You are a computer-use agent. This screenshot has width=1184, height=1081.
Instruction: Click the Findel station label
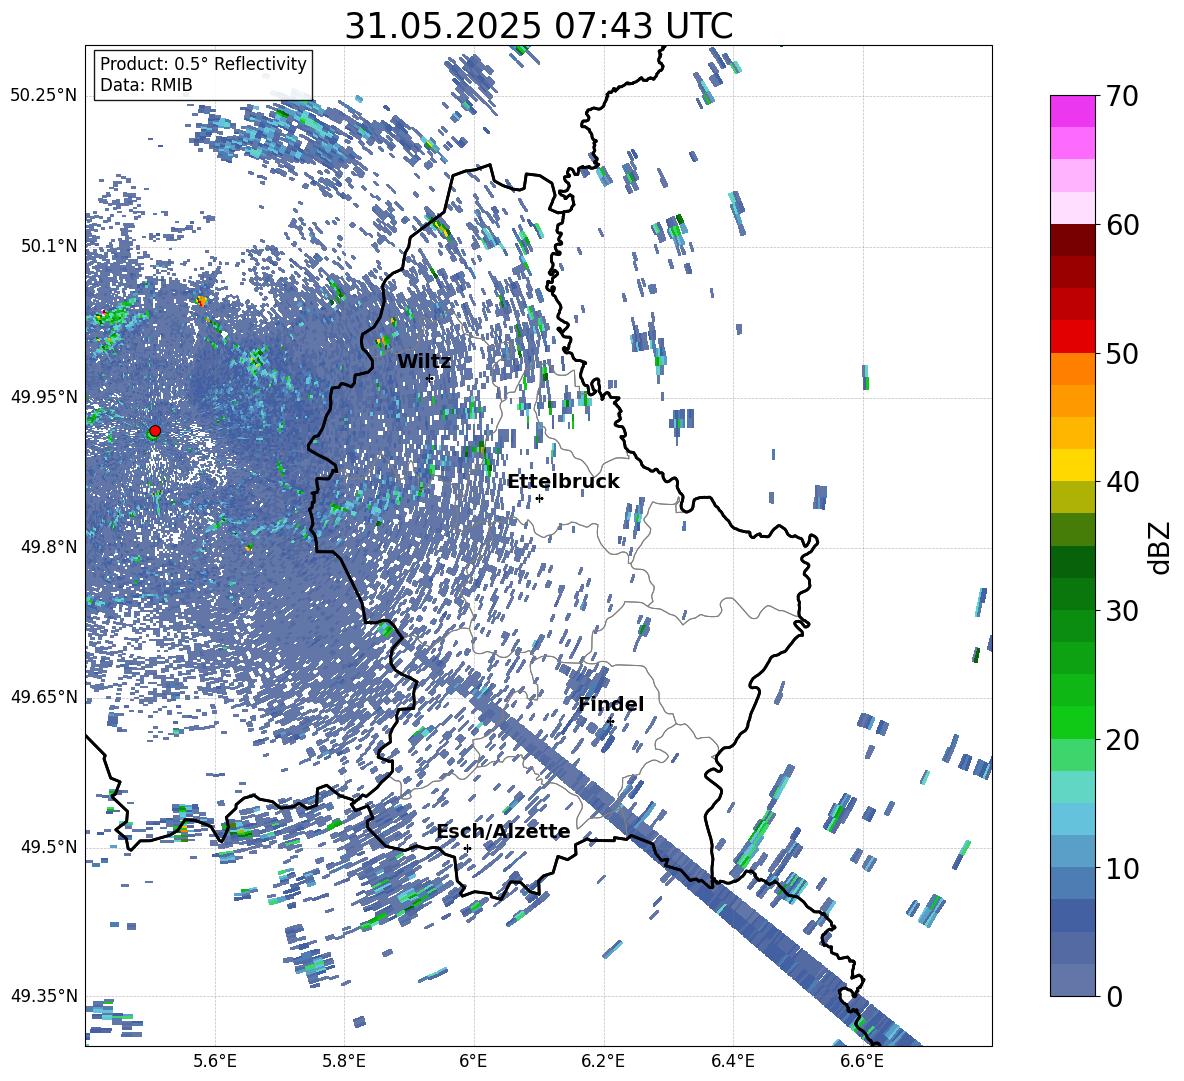611,704
